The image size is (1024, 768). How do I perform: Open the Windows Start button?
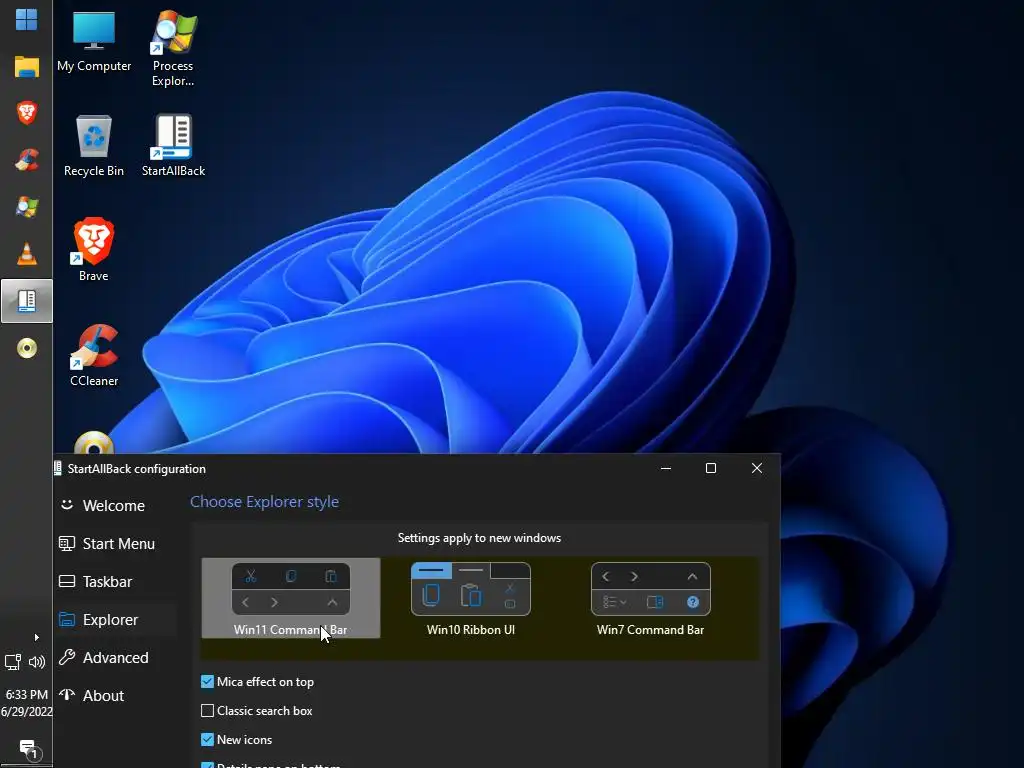(26, 20)
